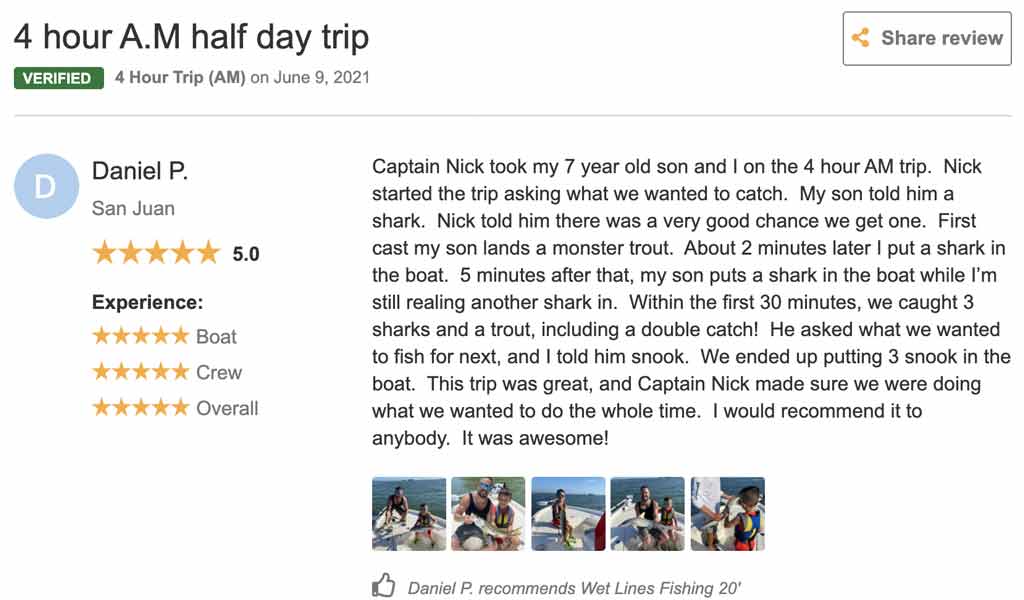Click the Boat experience star rating
Viewport: 1024px width, 600px height.
click(x=140, y=337)
